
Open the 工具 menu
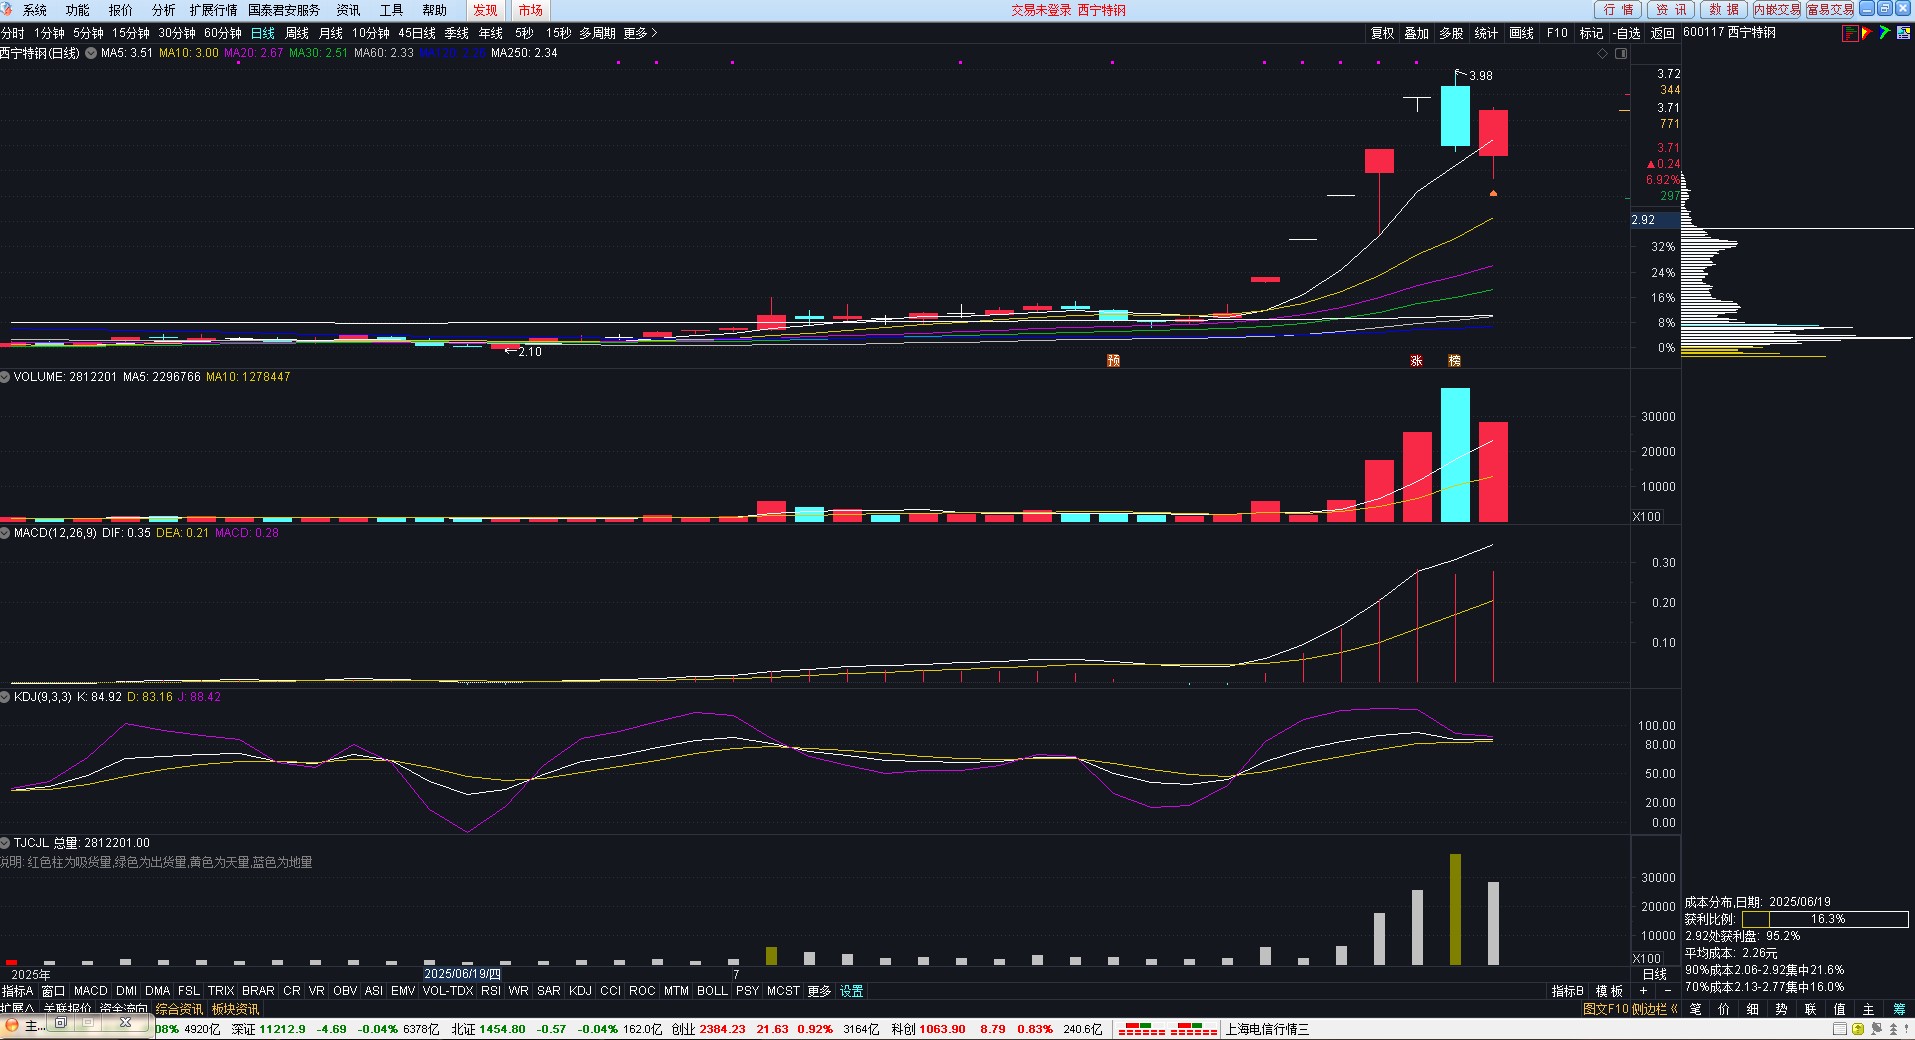pyautogui.click(x=392, y=10)
